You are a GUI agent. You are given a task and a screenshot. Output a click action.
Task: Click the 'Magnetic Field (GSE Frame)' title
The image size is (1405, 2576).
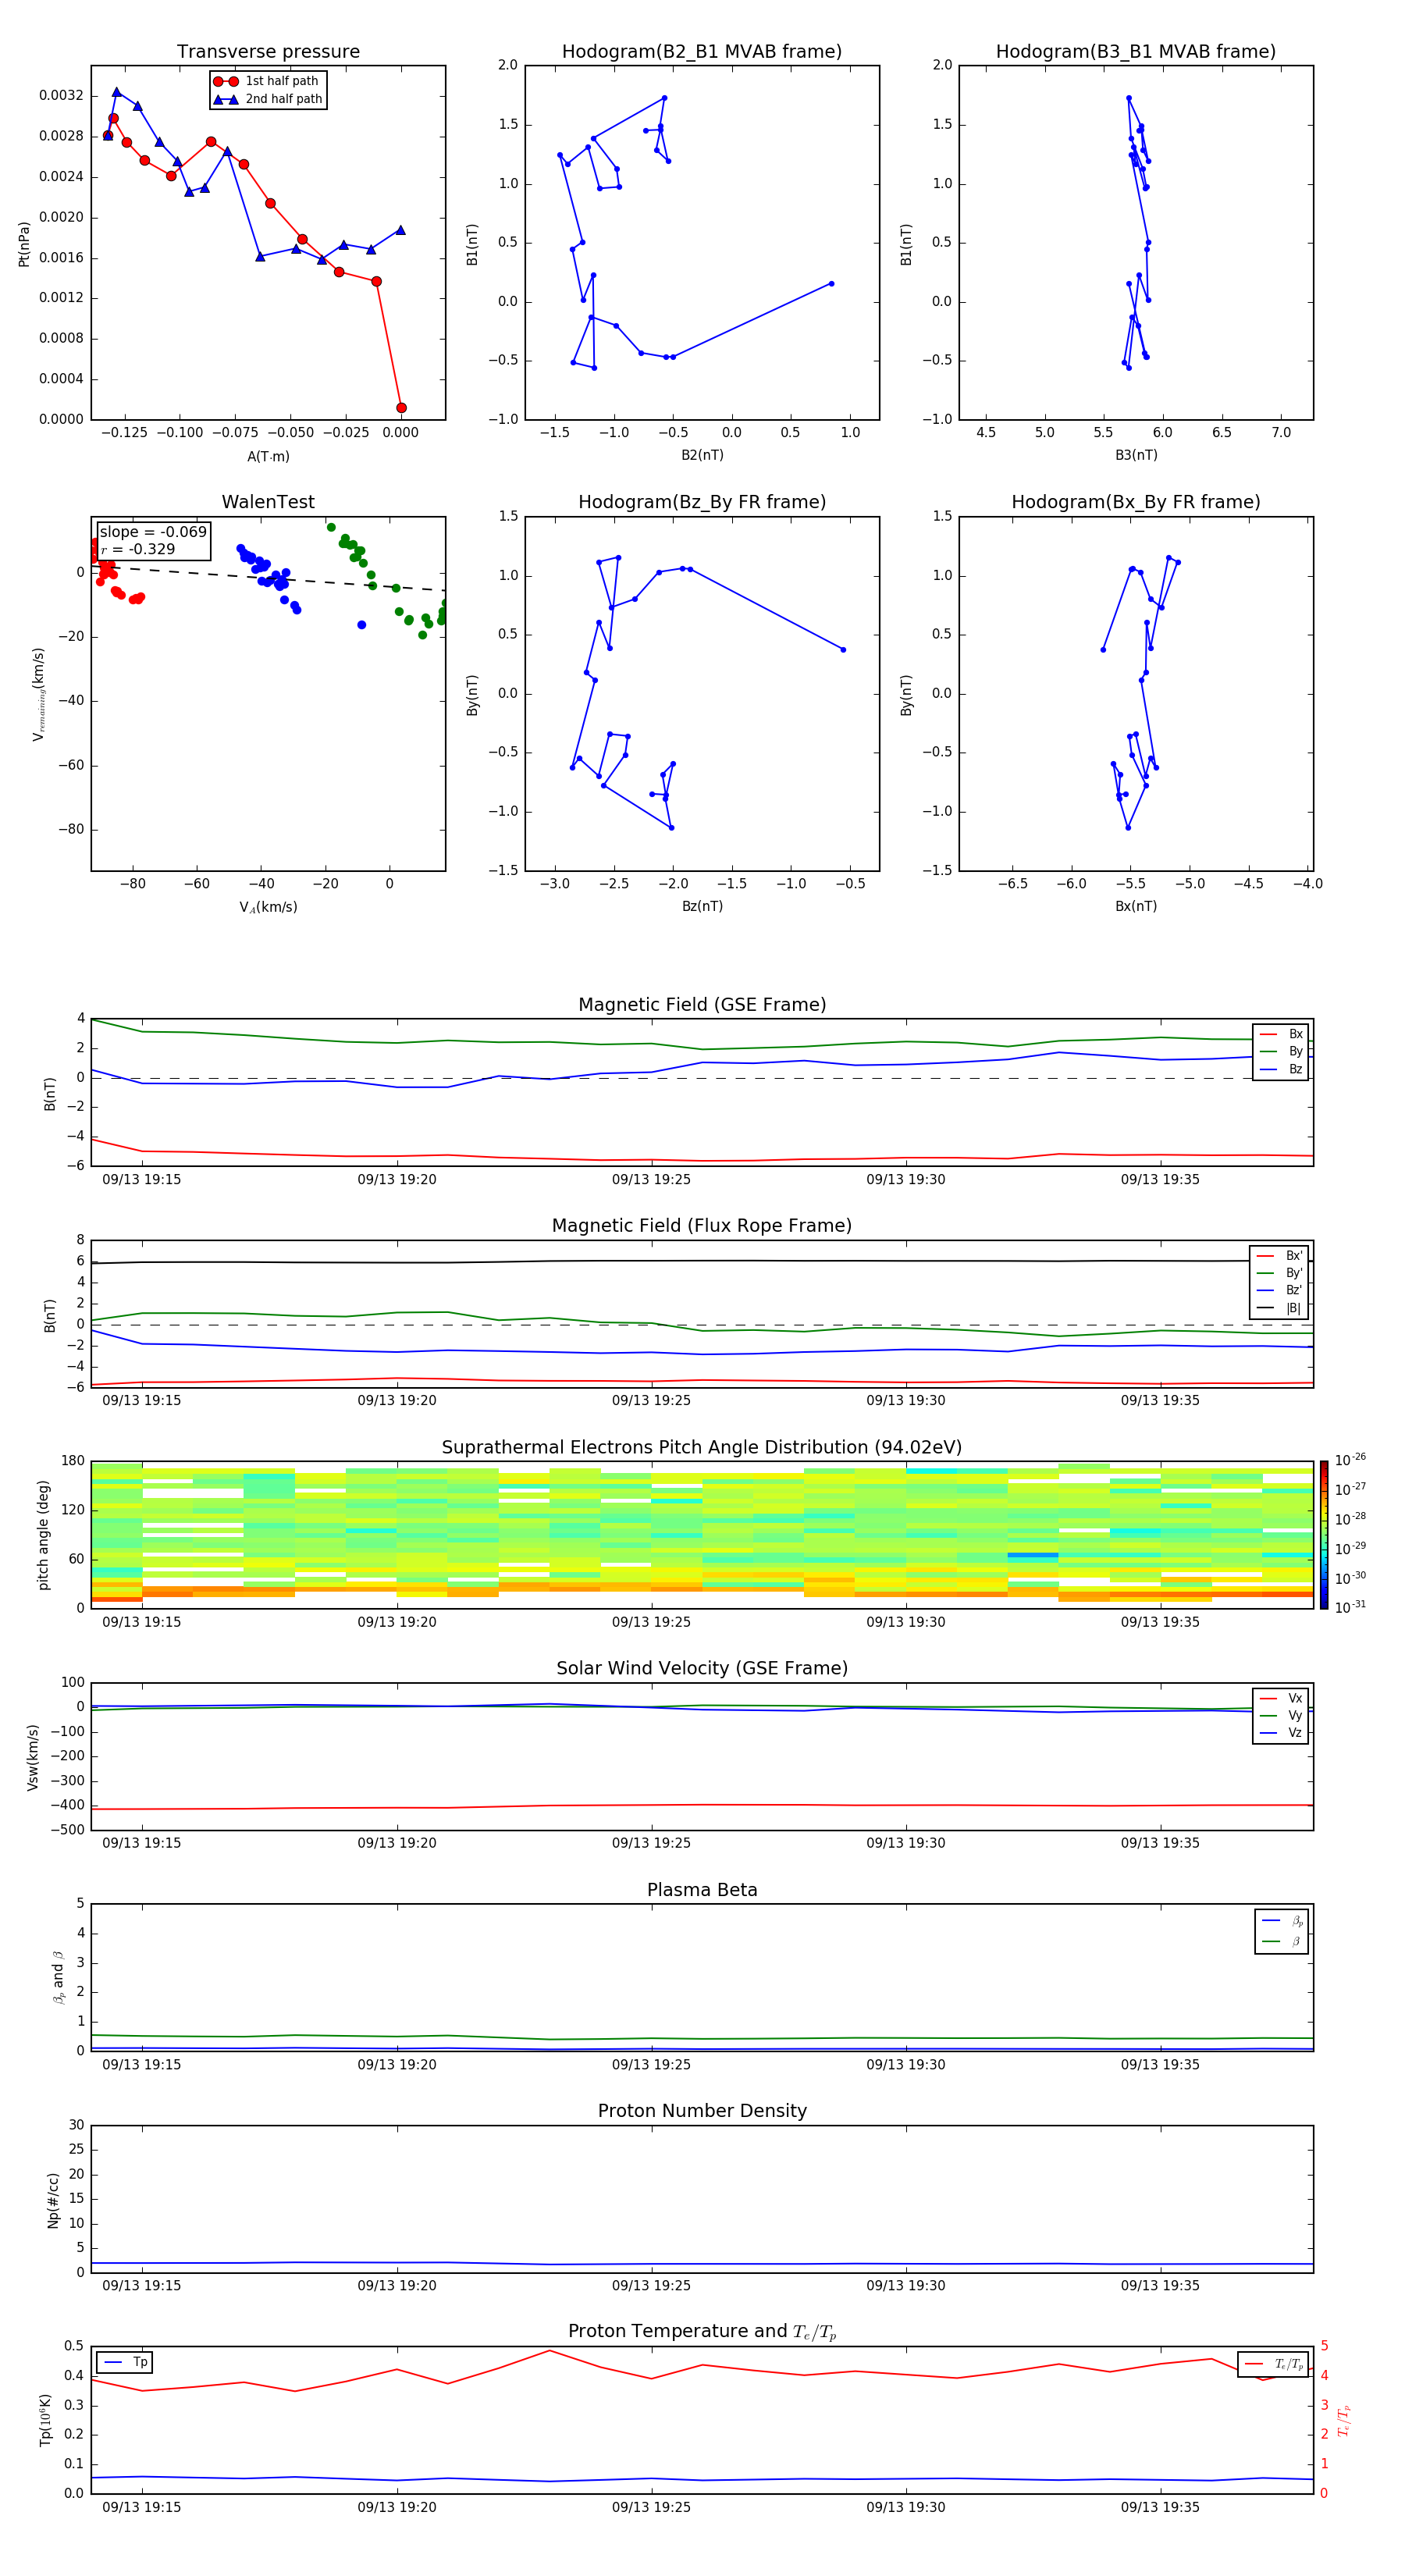tap(702, 1005)
